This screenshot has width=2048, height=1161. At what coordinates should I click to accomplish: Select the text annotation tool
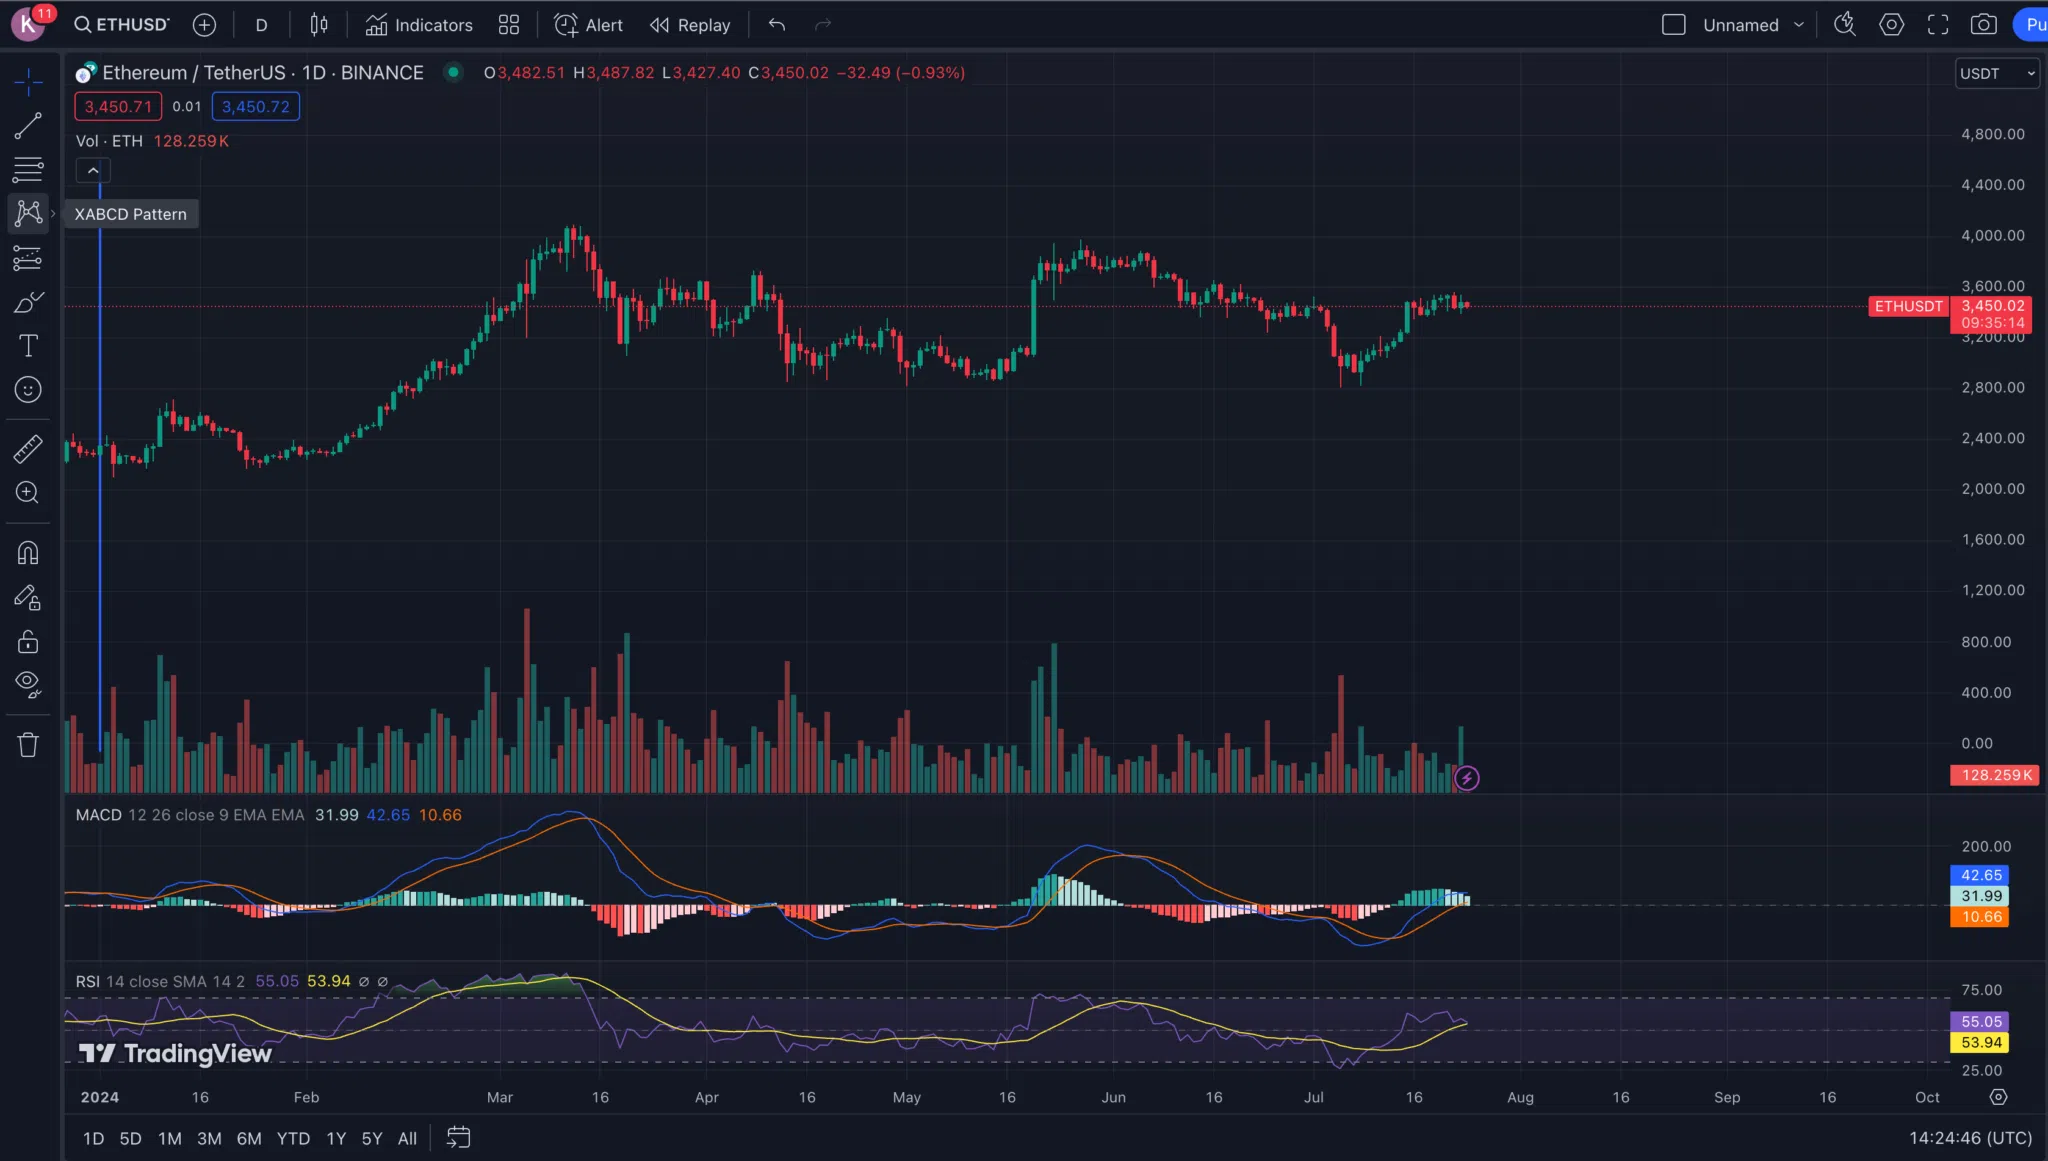coord(28,346)
